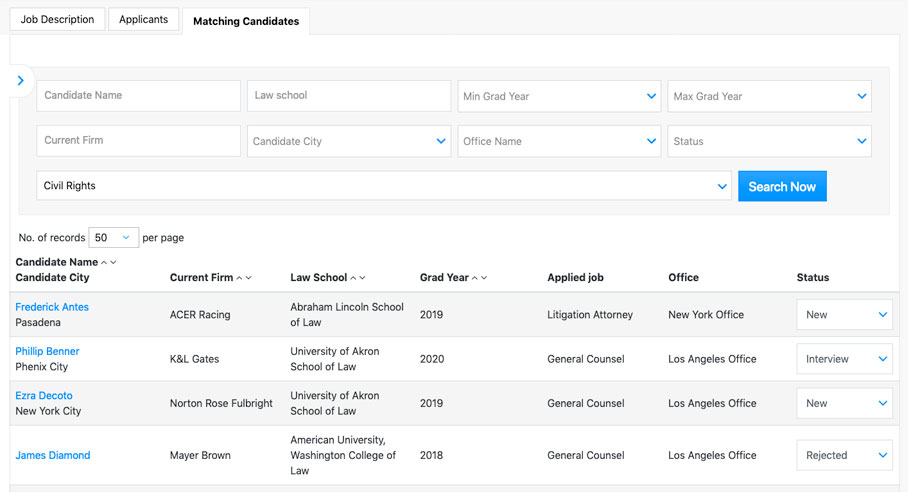Open the Max Grad Year dropdown
Viewport: 908px width, 492px height.
[768, 96]
